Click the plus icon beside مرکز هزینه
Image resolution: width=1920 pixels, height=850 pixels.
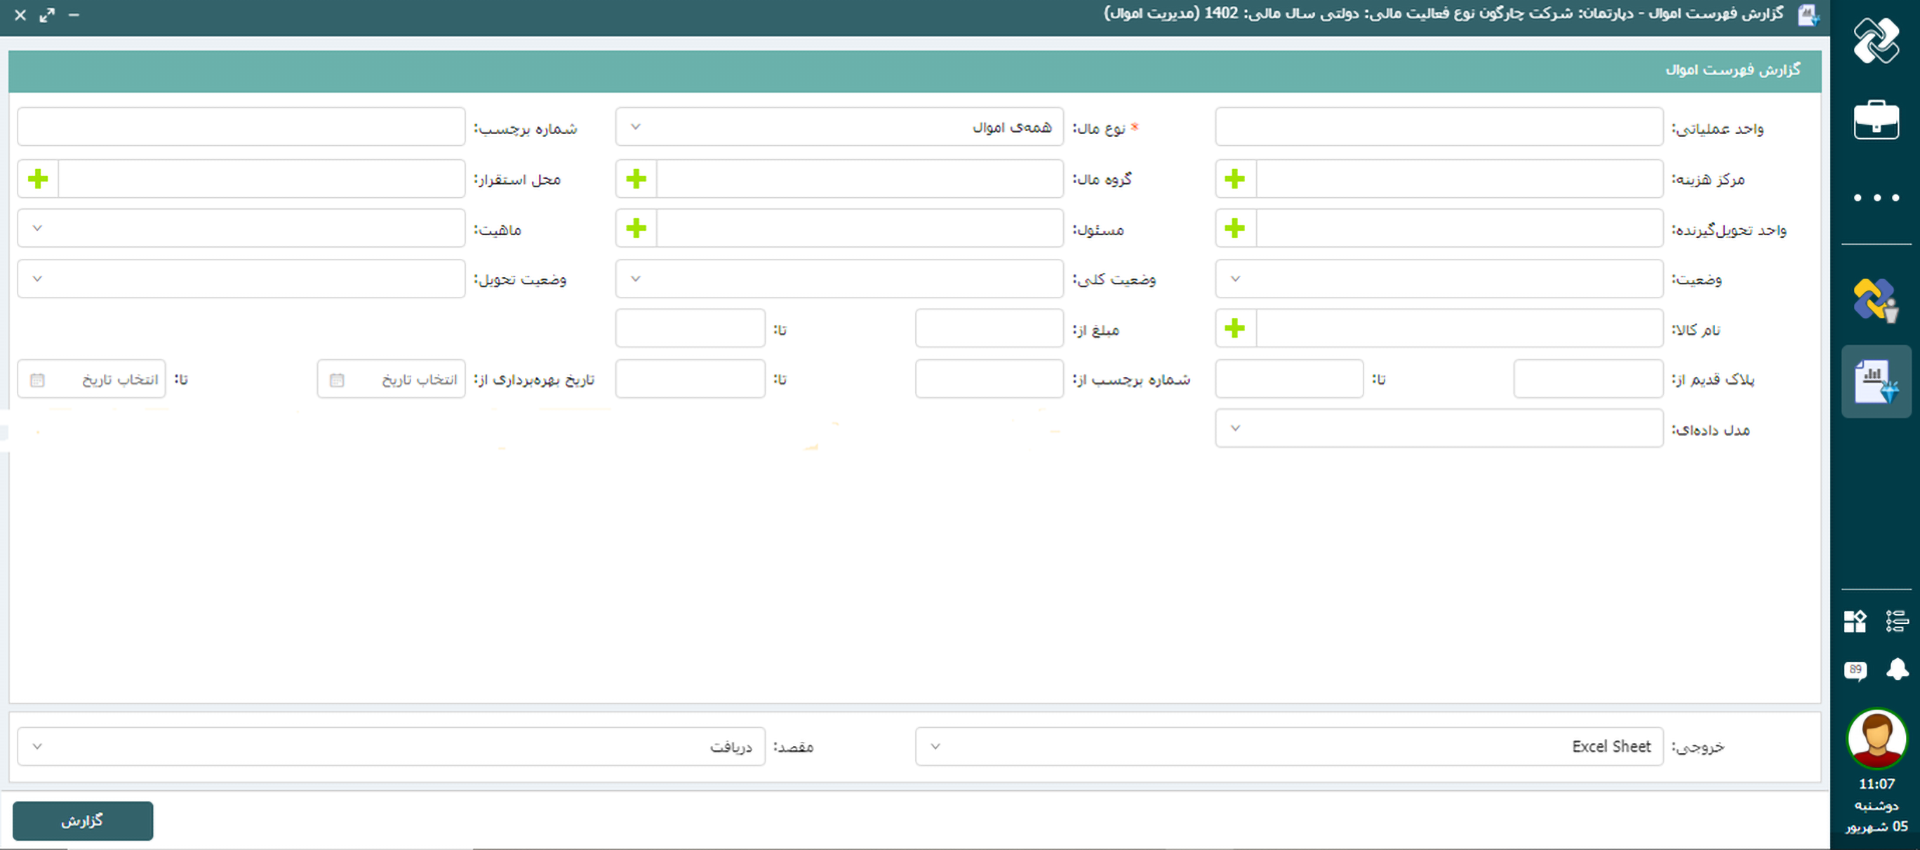click(1235, 179)
